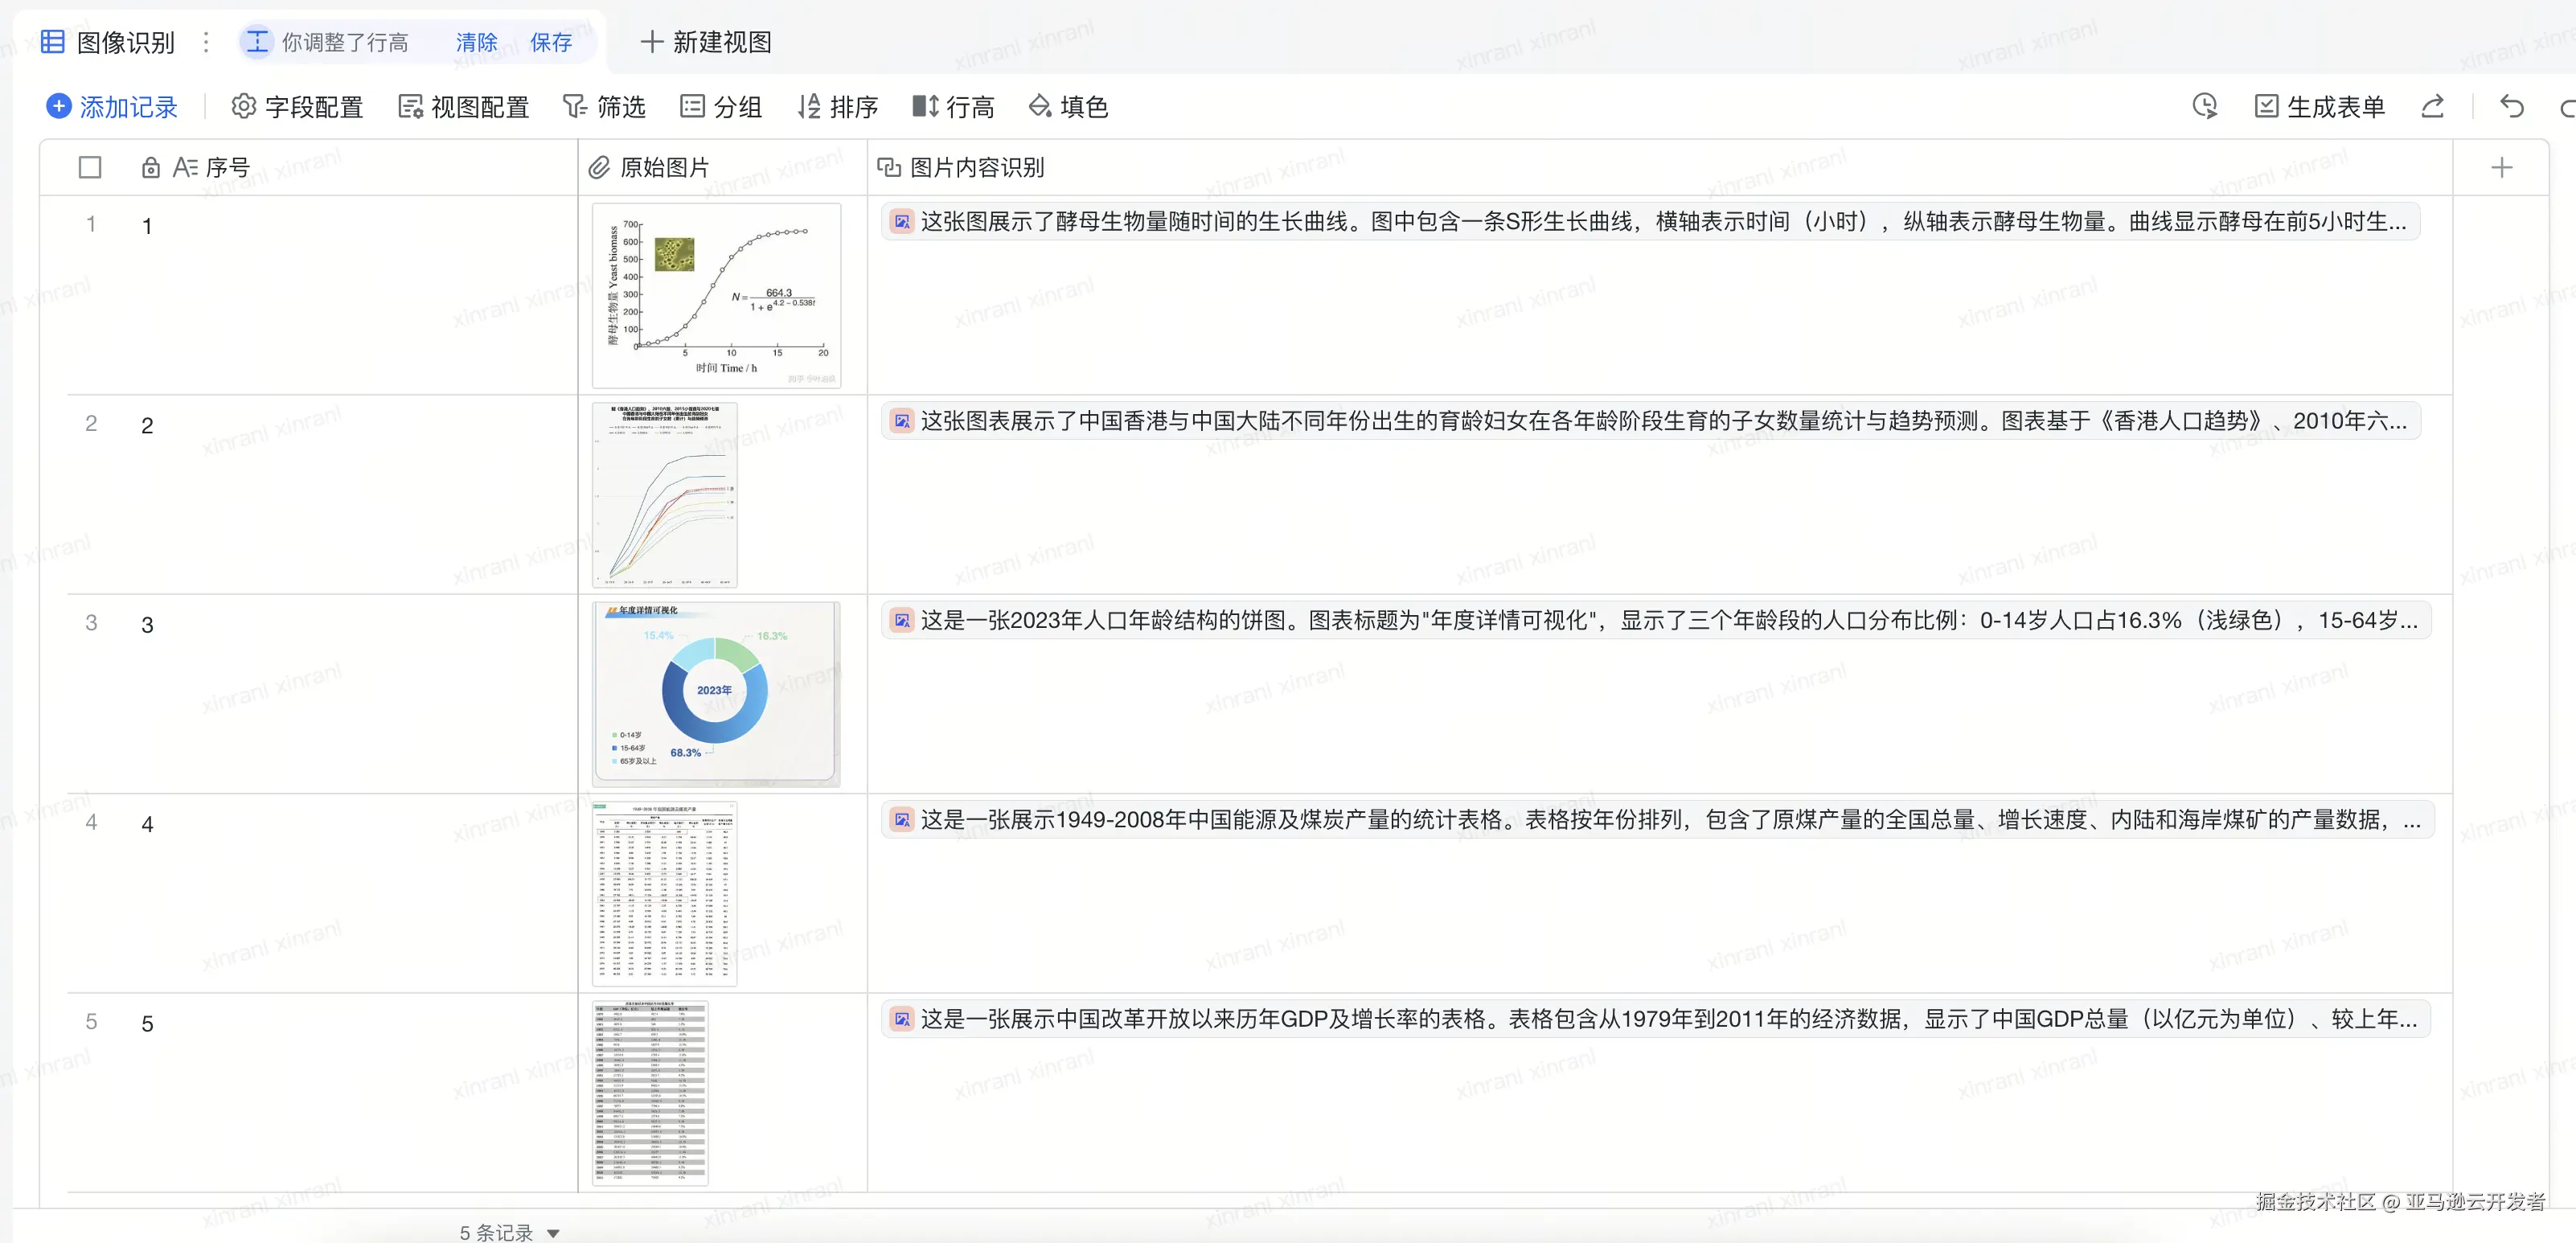Open the view options three-dot menu

[206, 42]
